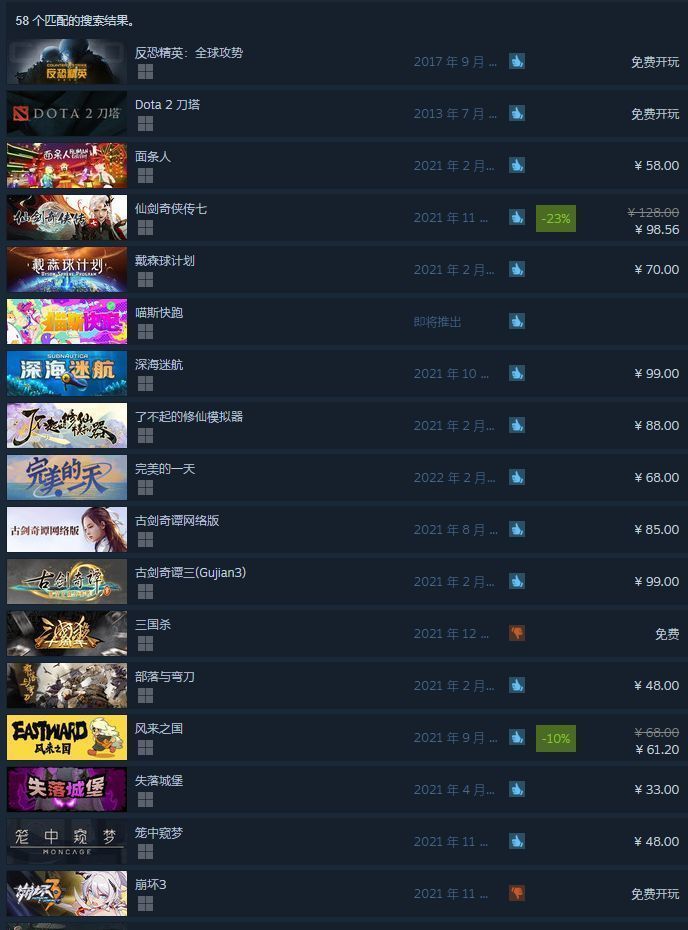Click the -10% discount badge

pos(556,738)
